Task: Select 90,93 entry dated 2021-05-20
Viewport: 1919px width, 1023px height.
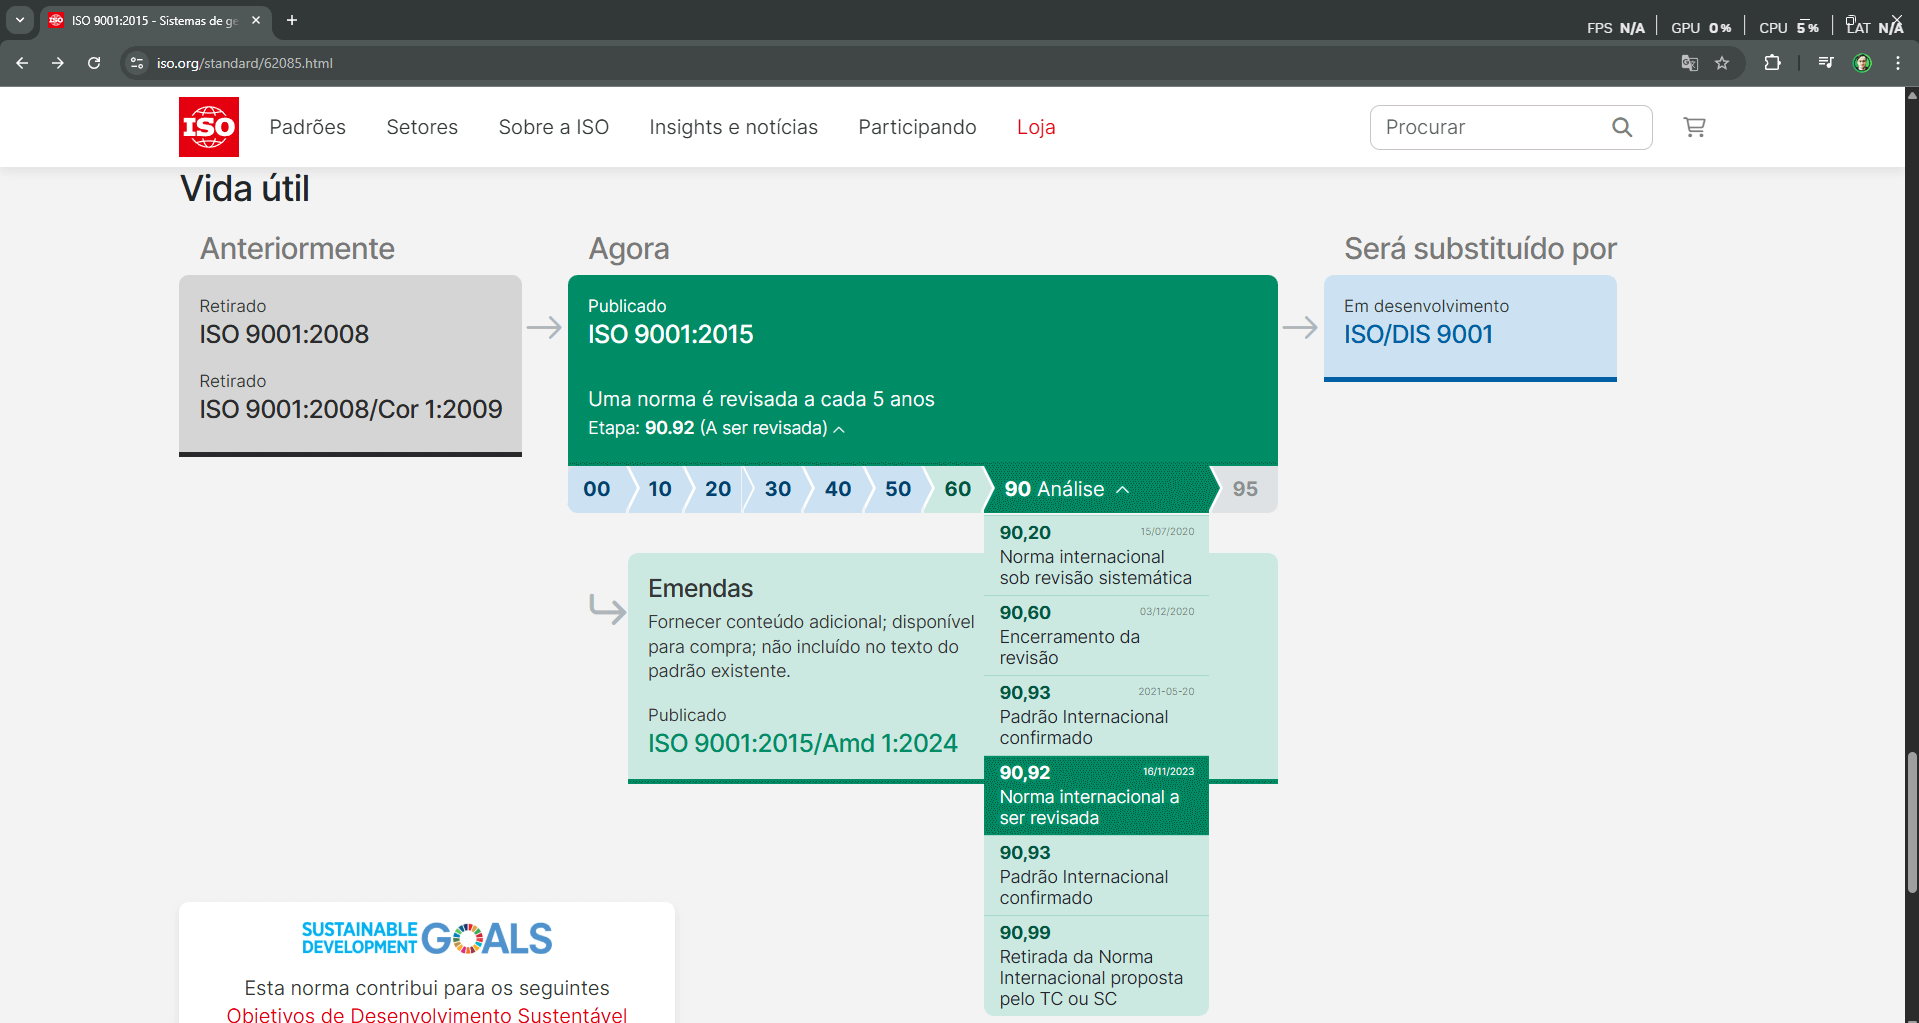Action: click(1097, 715)
